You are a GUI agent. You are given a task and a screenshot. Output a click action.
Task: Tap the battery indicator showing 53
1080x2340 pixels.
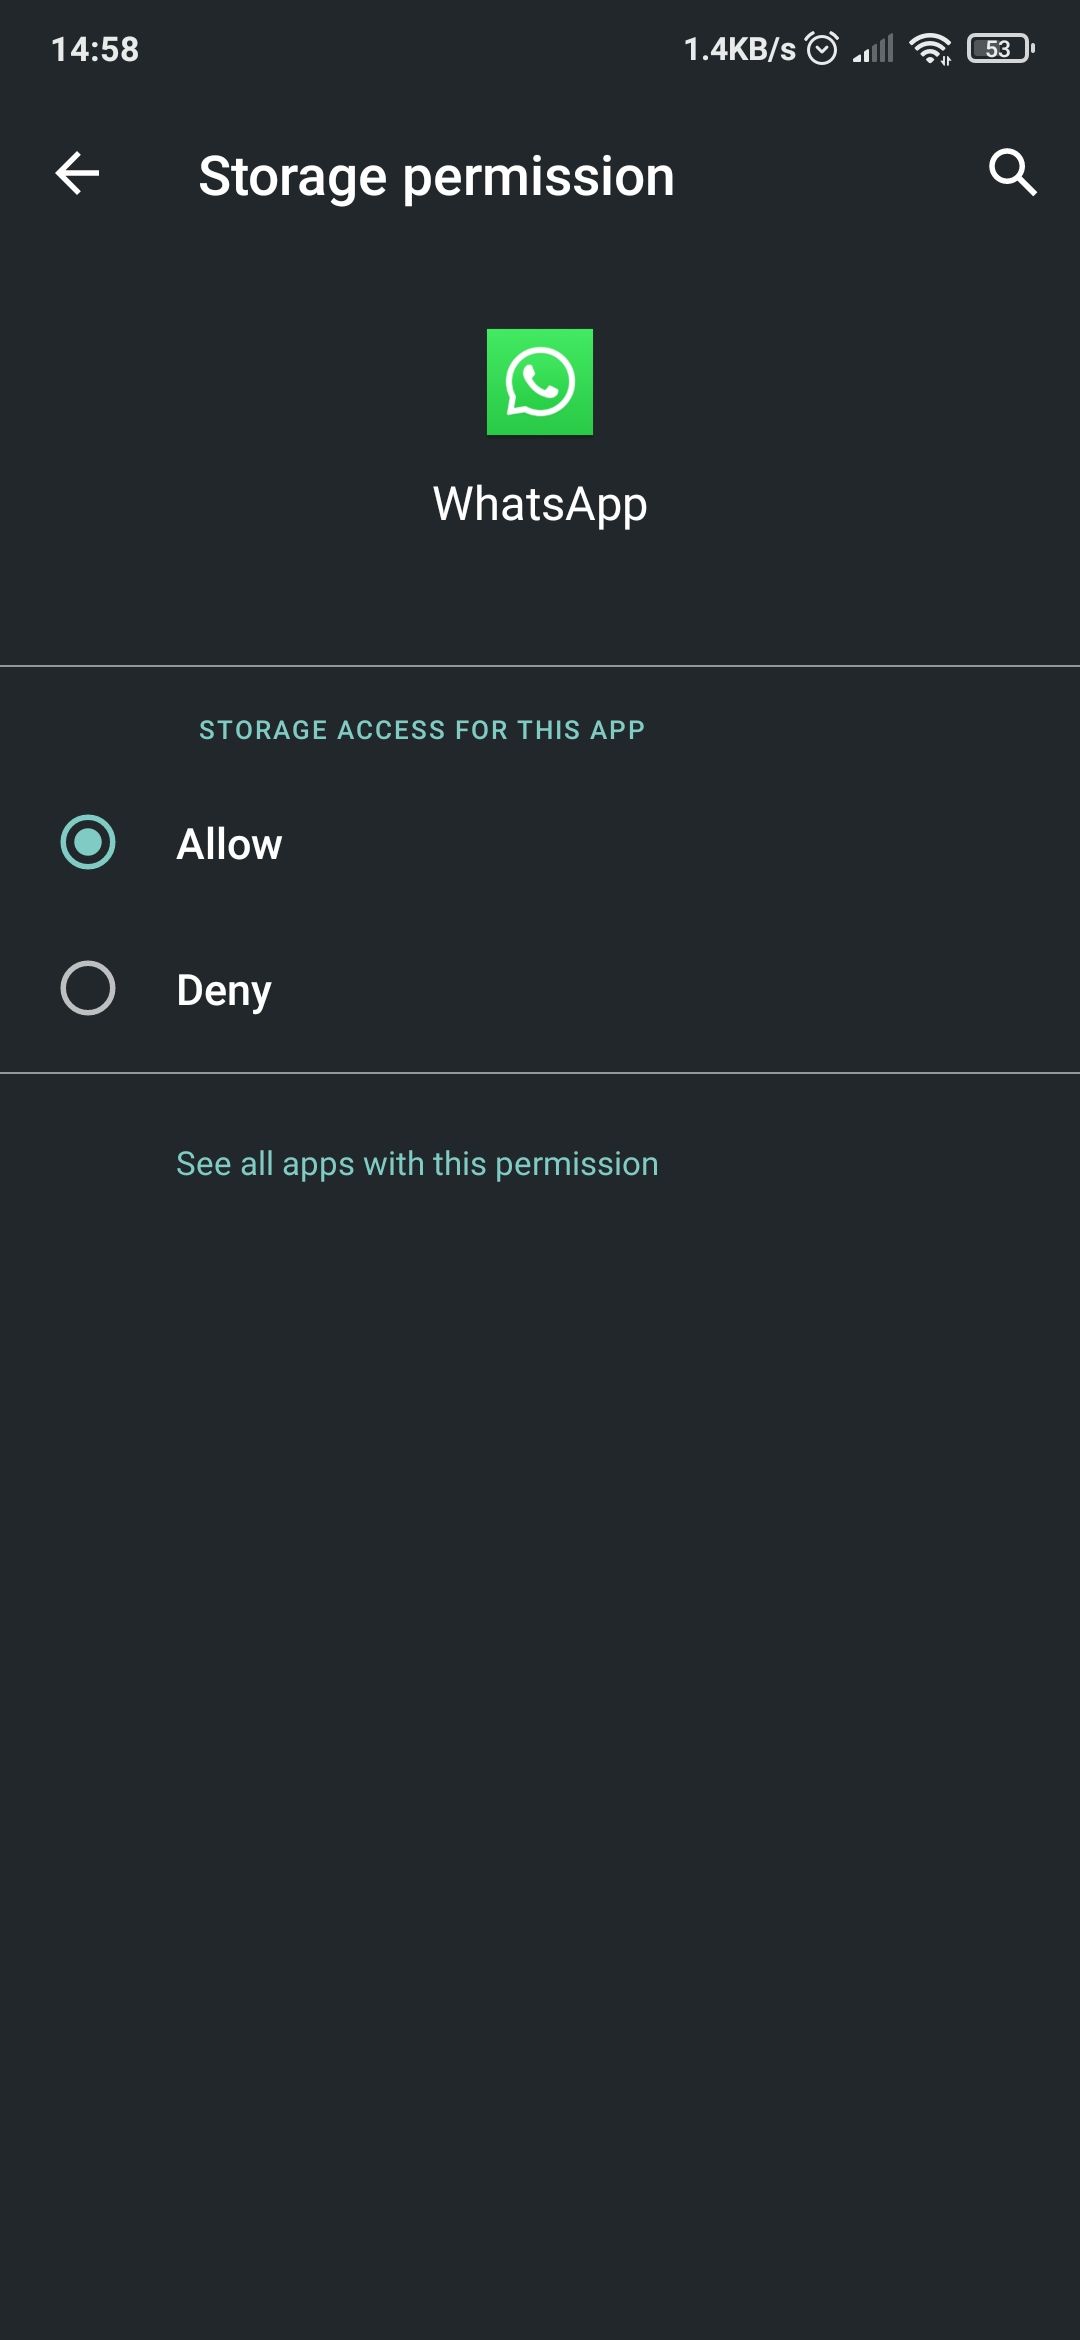click(998, 47)
